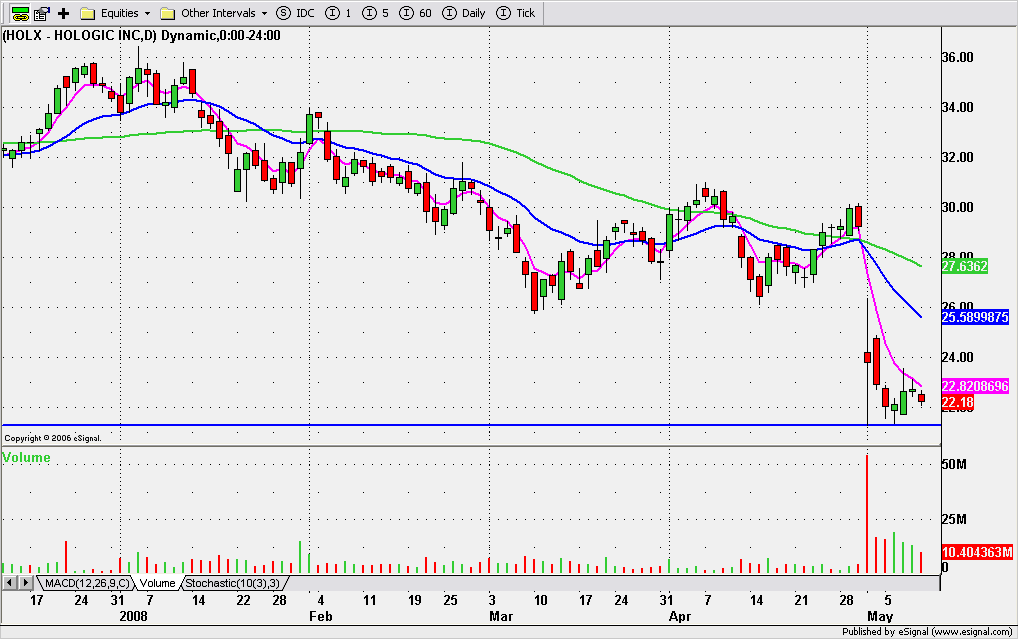Screen dimensions: 1018x639
Task: Select the IDC symbol button
Action: coord(295,13)
